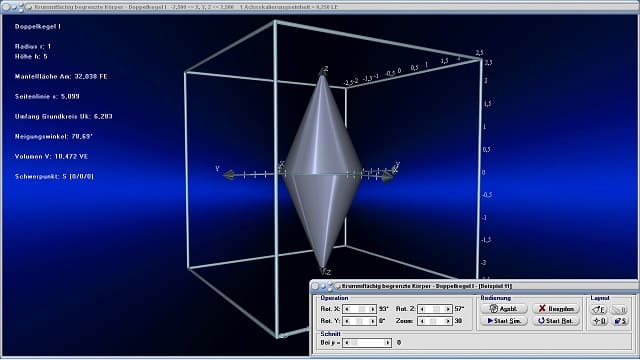Click the Schwerpunkt: S (0/0/0) text
The height and width of the screenshot is (360, 640).
54,176
